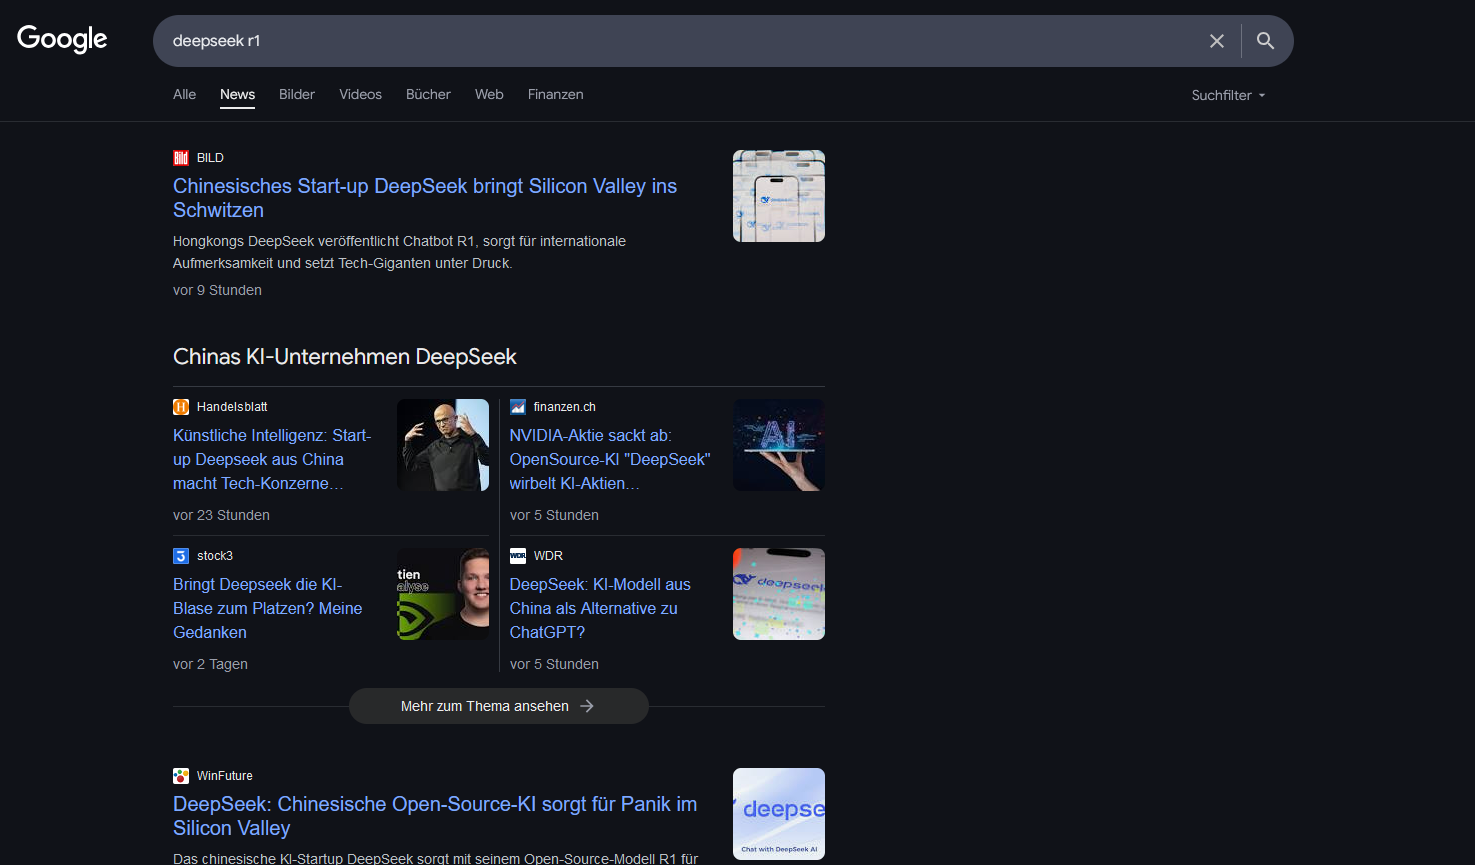Image resolution: width=1475 pixels, height=865 pixels.
Task: Switch to the Alle tab
Action: [184, 94]
